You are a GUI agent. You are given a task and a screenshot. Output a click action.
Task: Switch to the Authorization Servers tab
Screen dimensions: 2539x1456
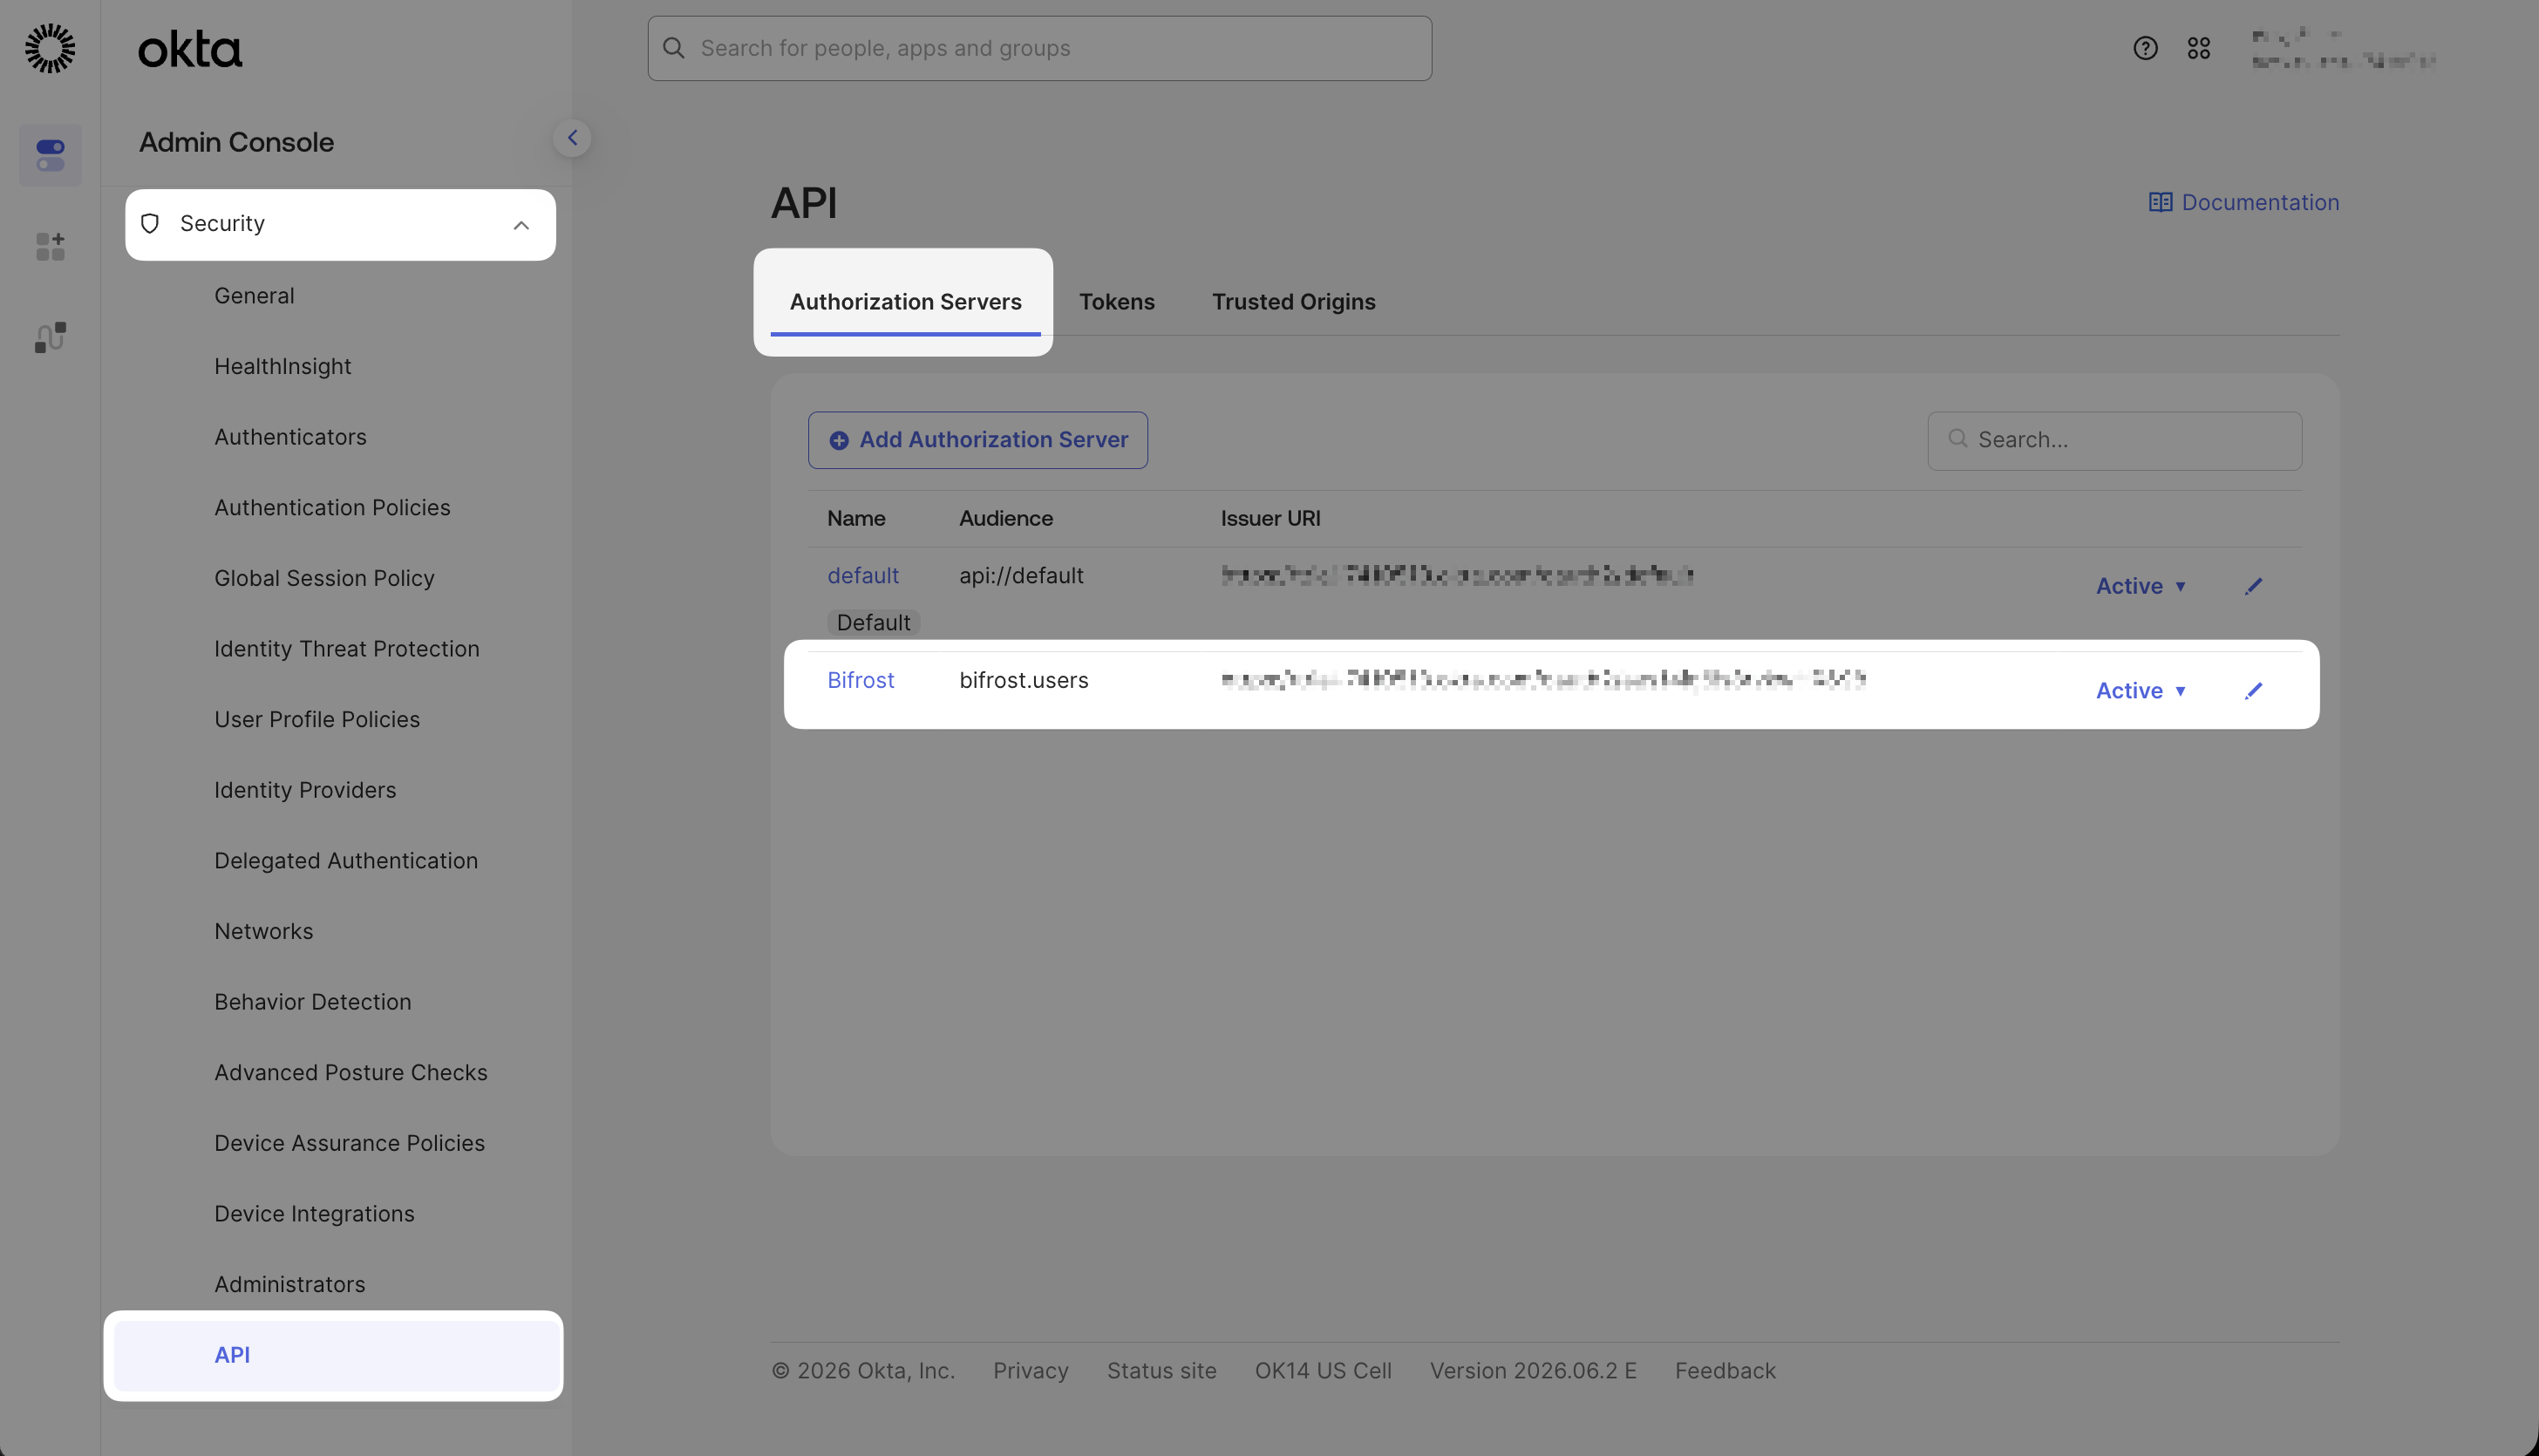[x=905, y=302]
